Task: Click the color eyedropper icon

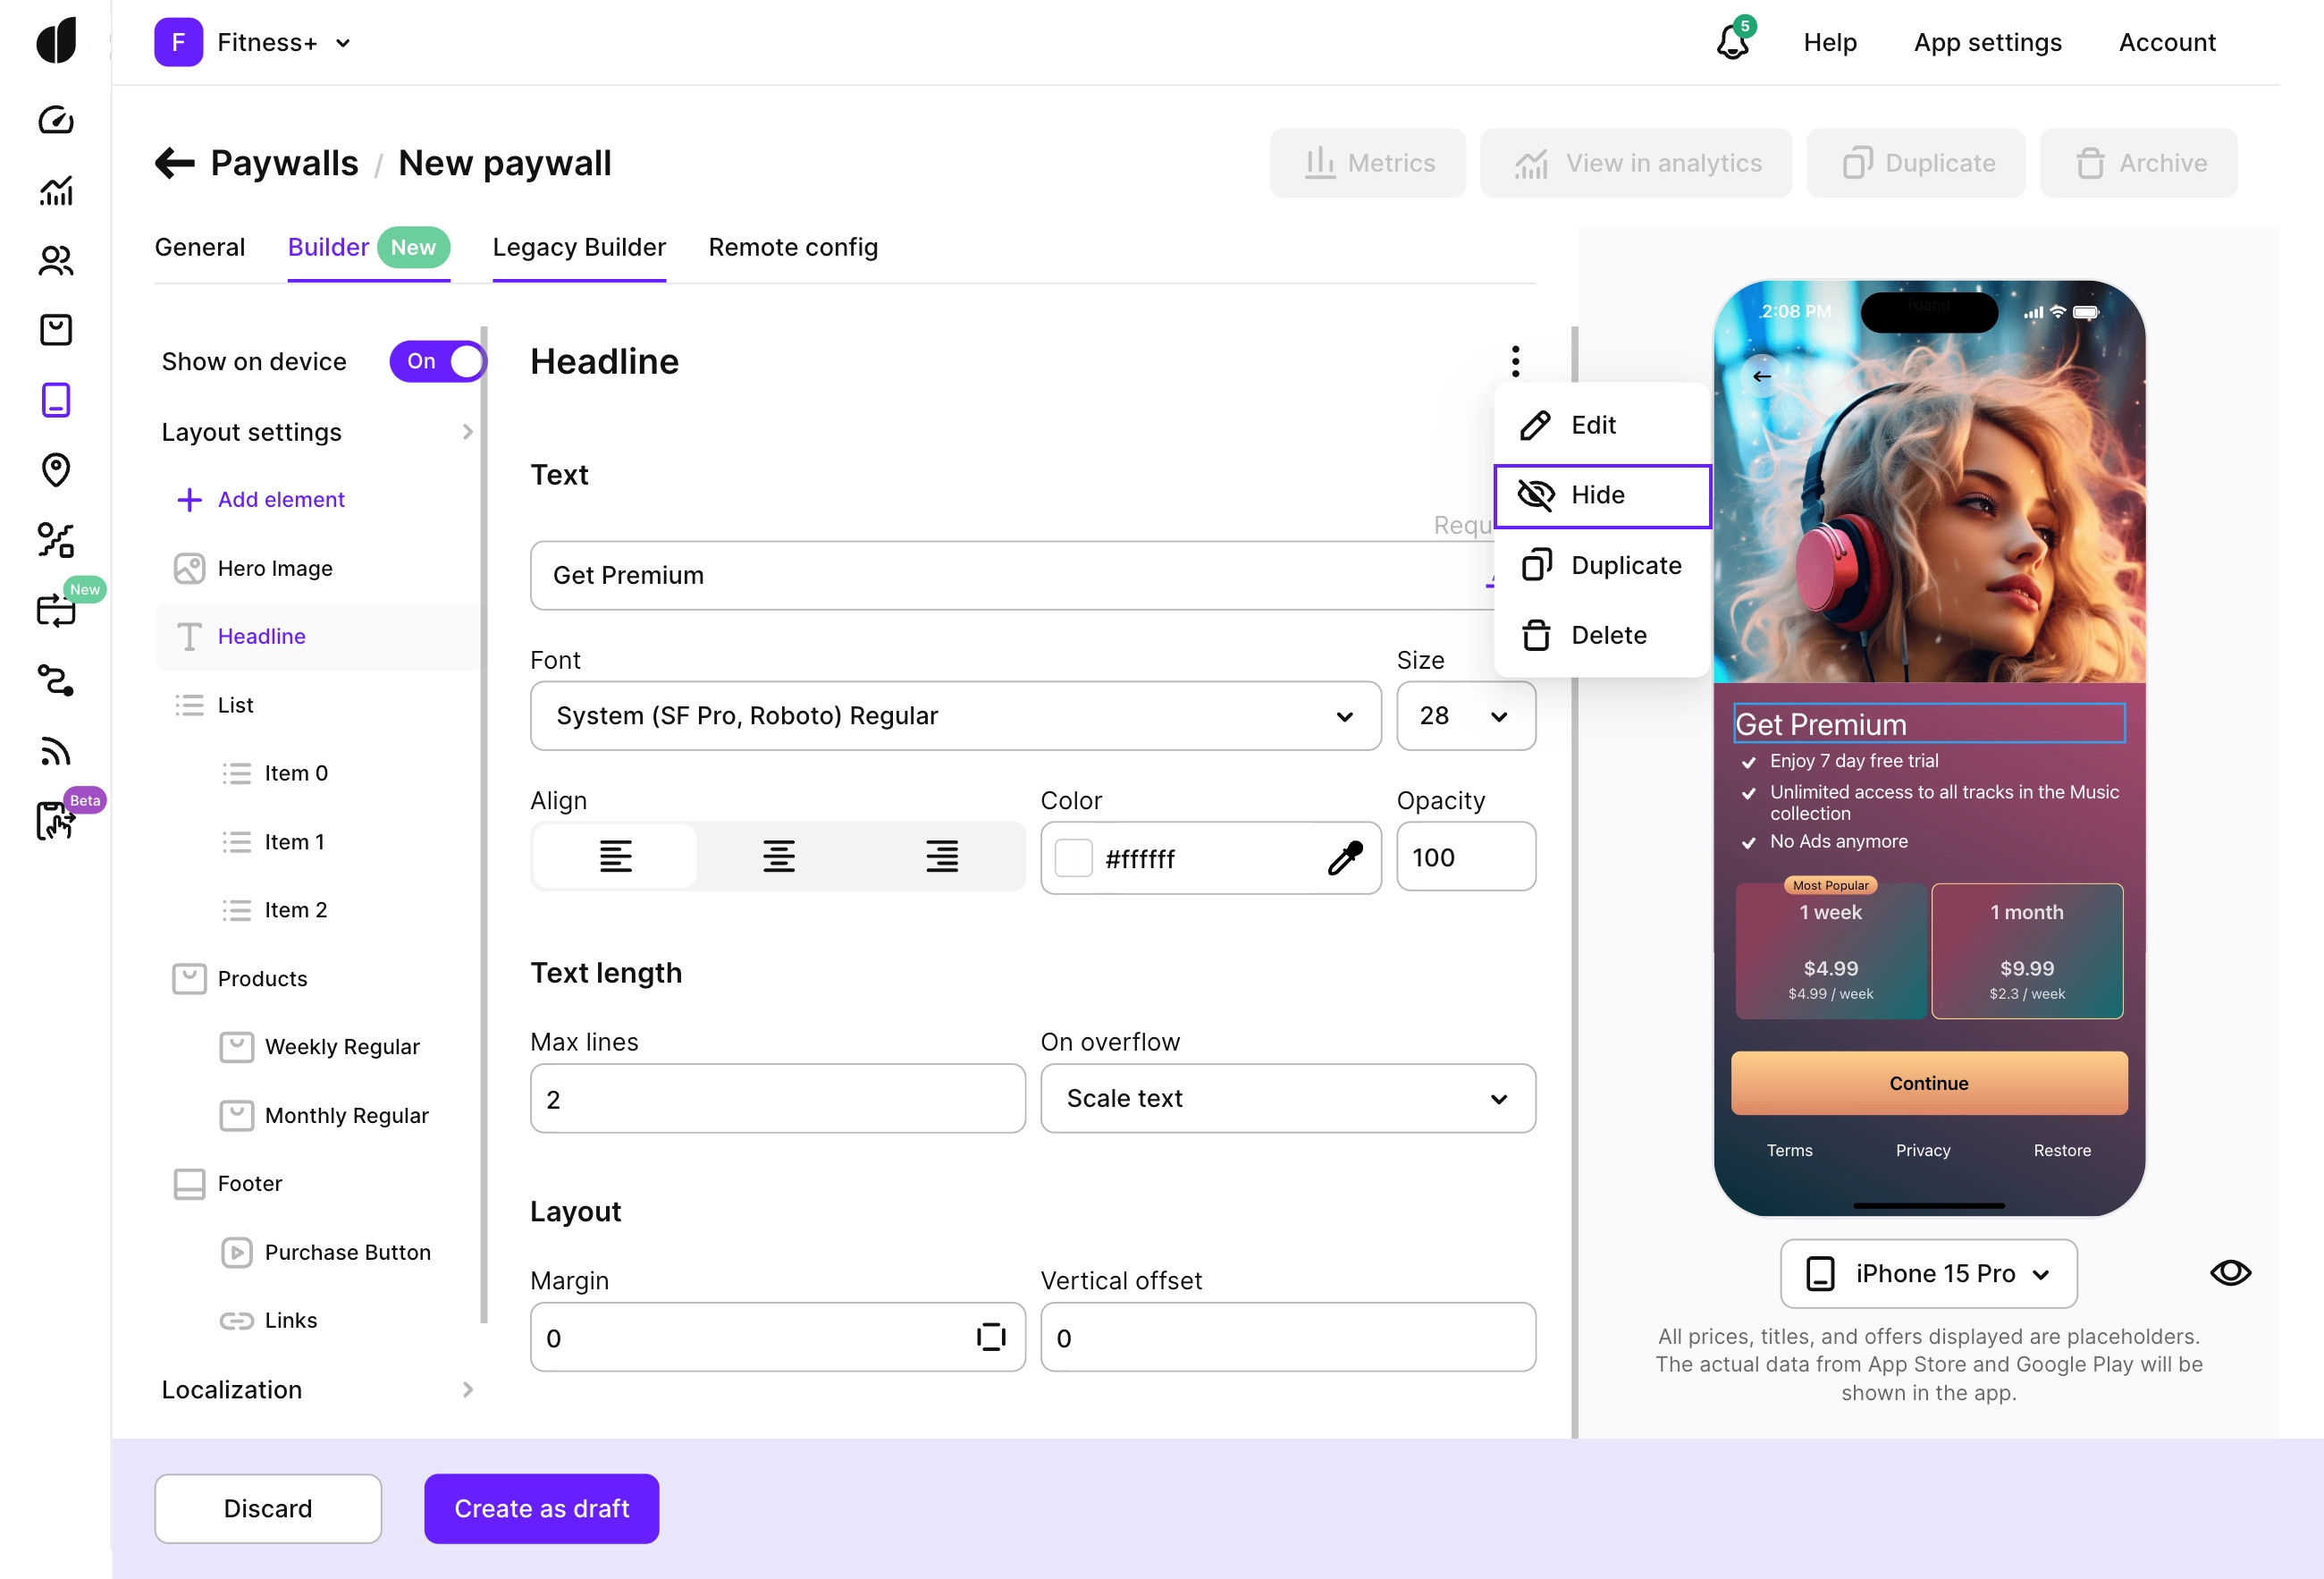Action: [x=1345, y=858]
